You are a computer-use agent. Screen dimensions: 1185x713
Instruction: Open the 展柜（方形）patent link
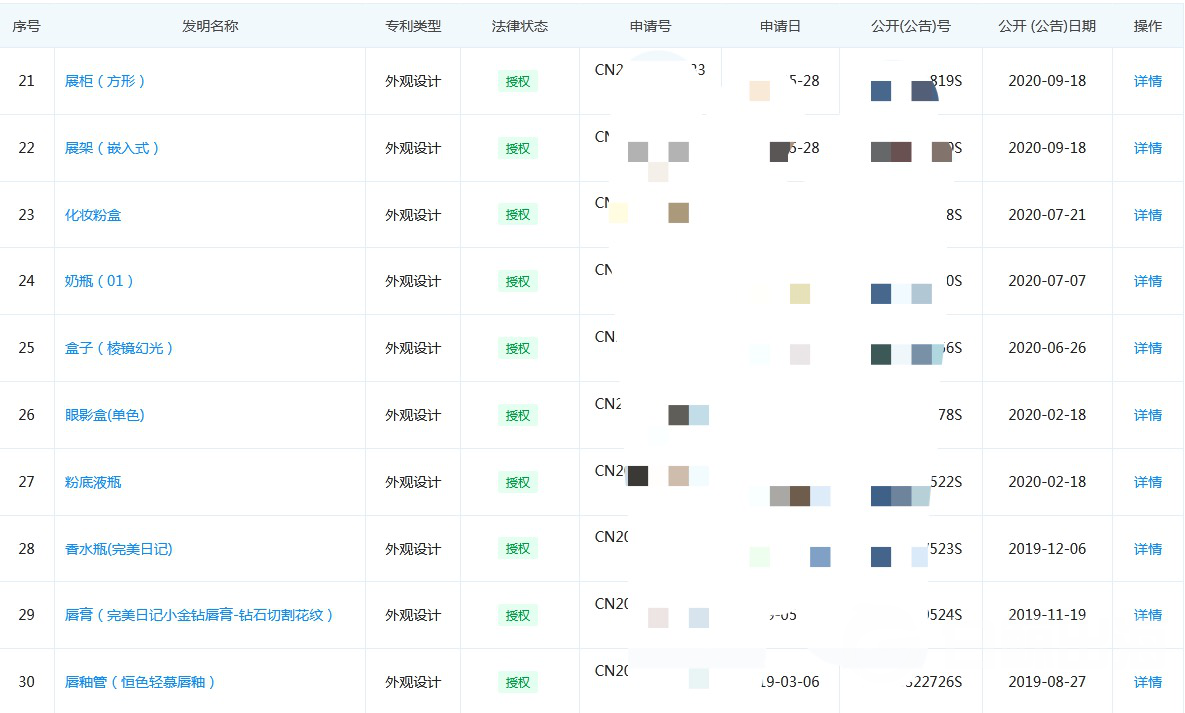coord(105,81)
